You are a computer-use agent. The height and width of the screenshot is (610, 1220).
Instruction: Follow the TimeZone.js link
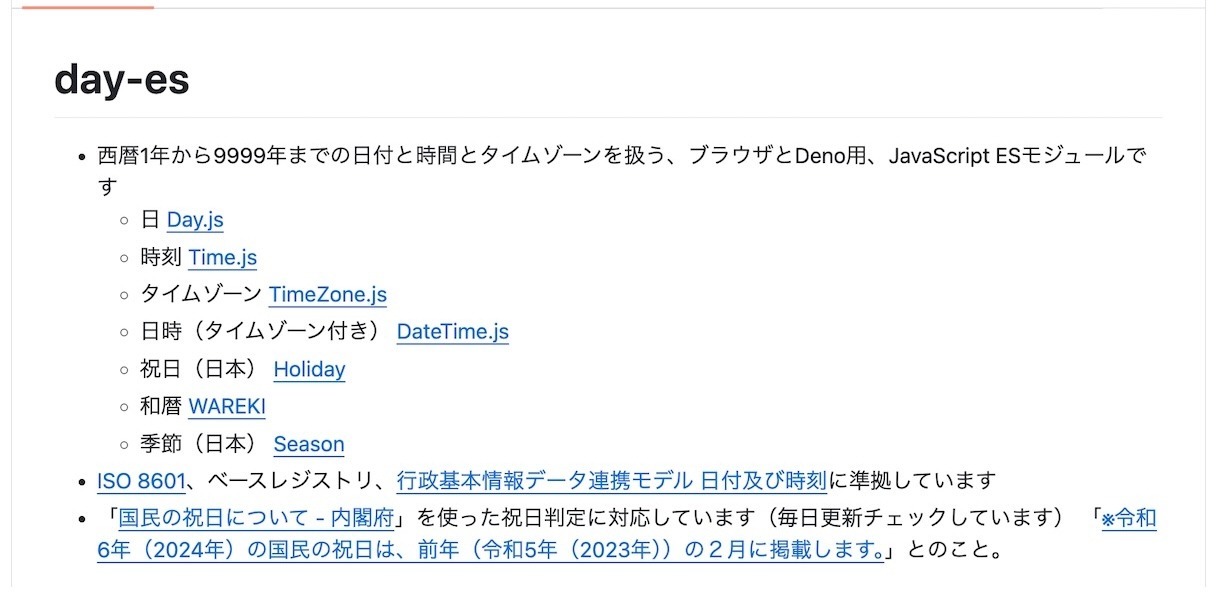click(327, 295)
